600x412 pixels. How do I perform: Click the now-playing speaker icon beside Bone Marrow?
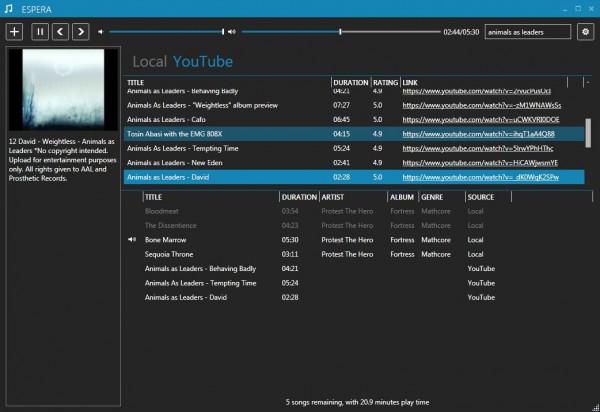pos(132,240)
